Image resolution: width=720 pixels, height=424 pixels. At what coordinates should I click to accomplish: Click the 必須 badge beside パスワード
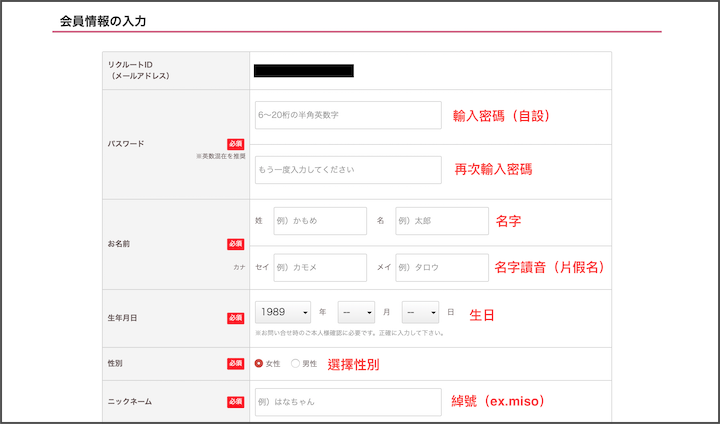click(x=235, y=144)
